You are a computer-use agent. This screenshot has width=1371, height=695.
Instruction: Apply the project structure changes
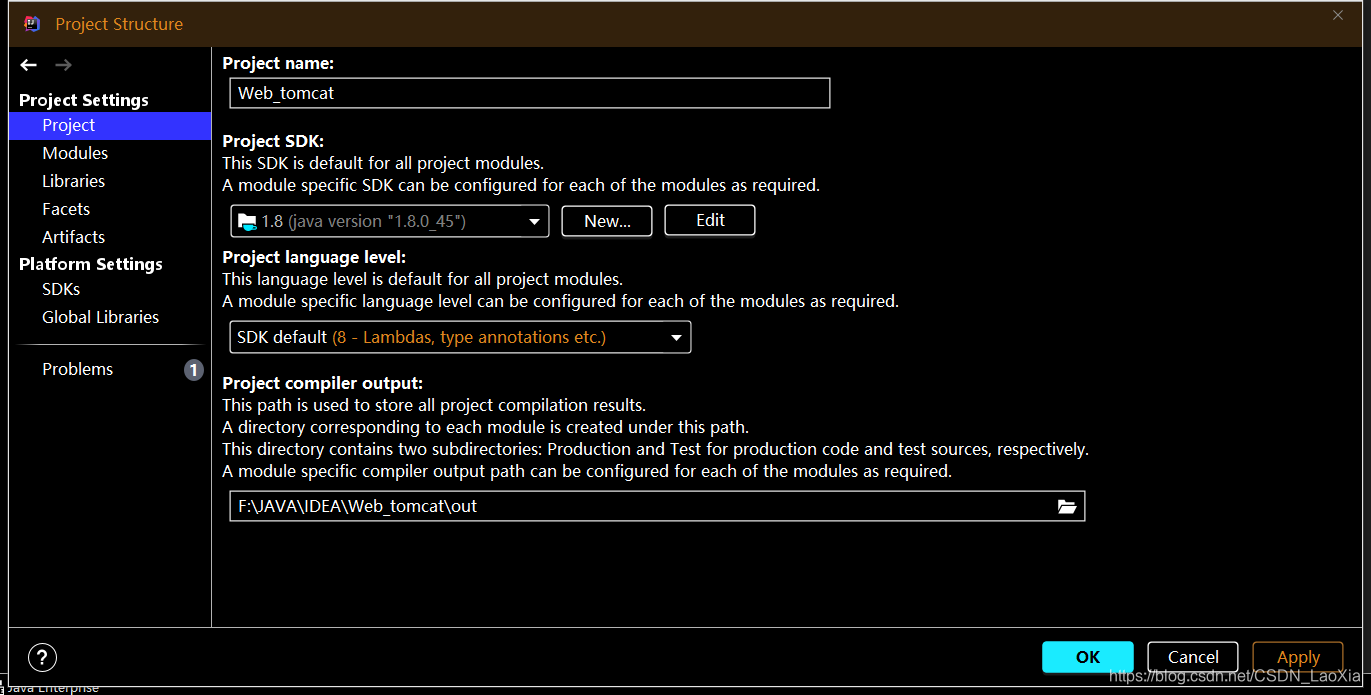[x=1297, y=657]
